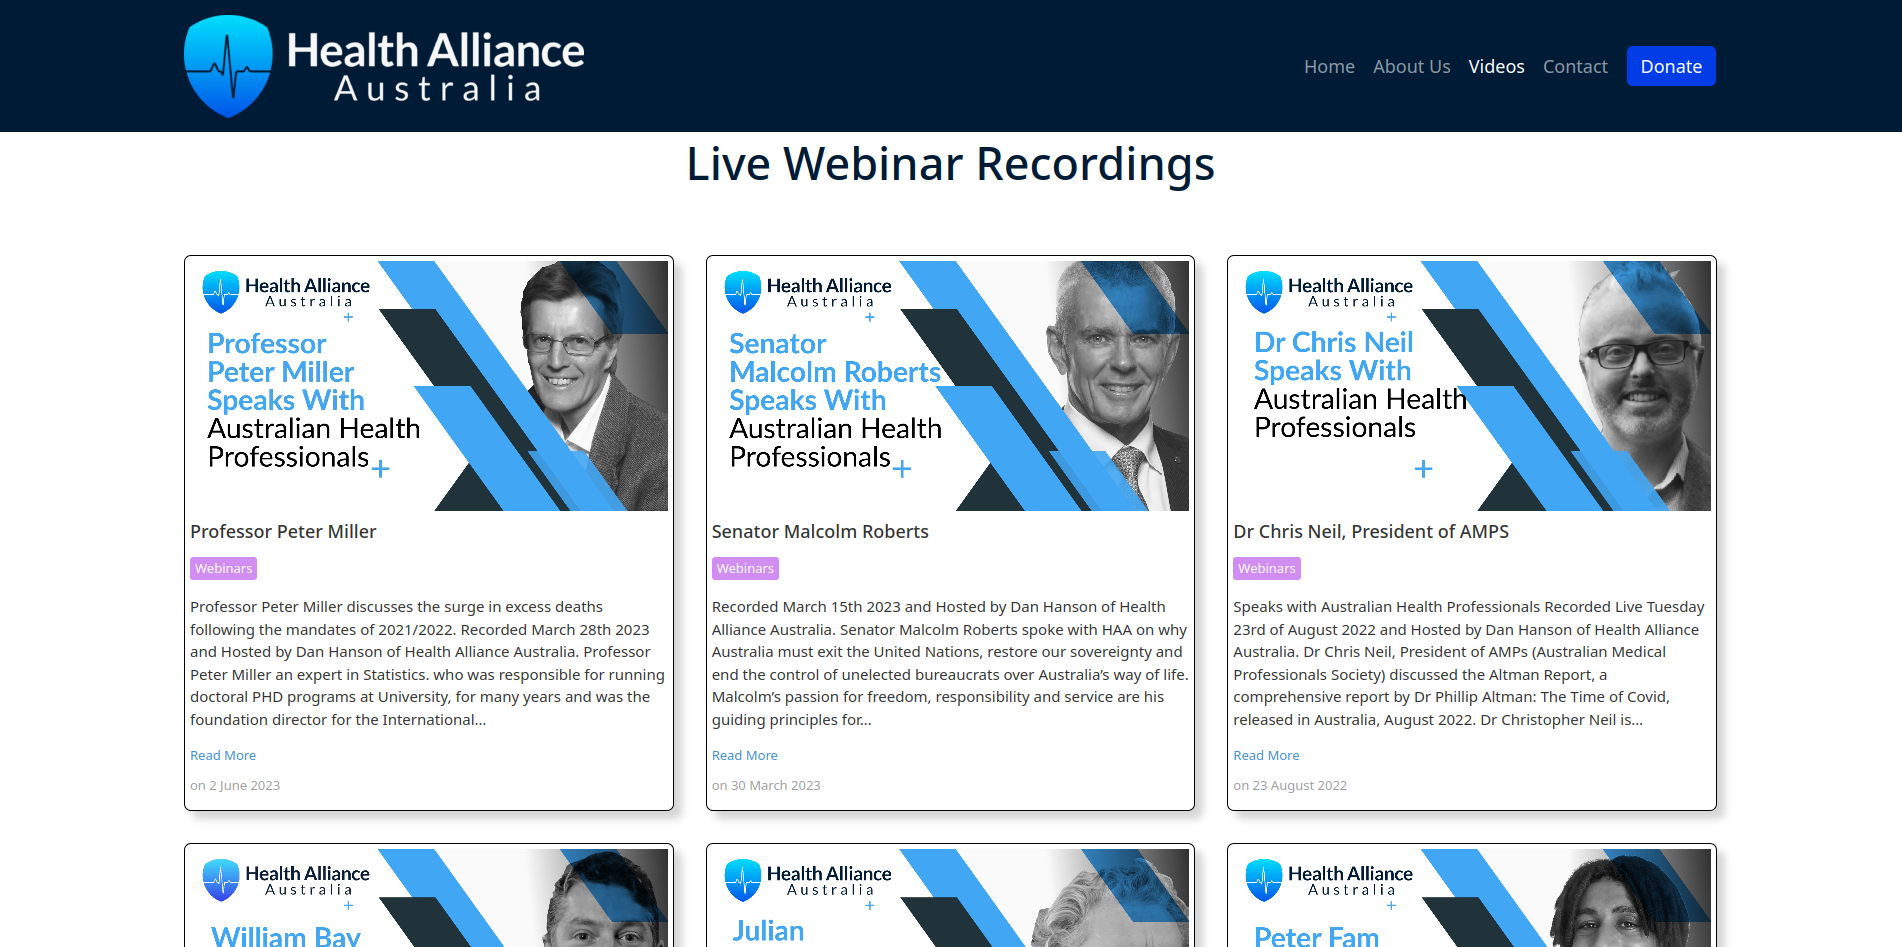Read More about Professor Peter Miller webinar
Image resolution: width=1902 pixels, height=947 pixels.
tap(223, 756)
